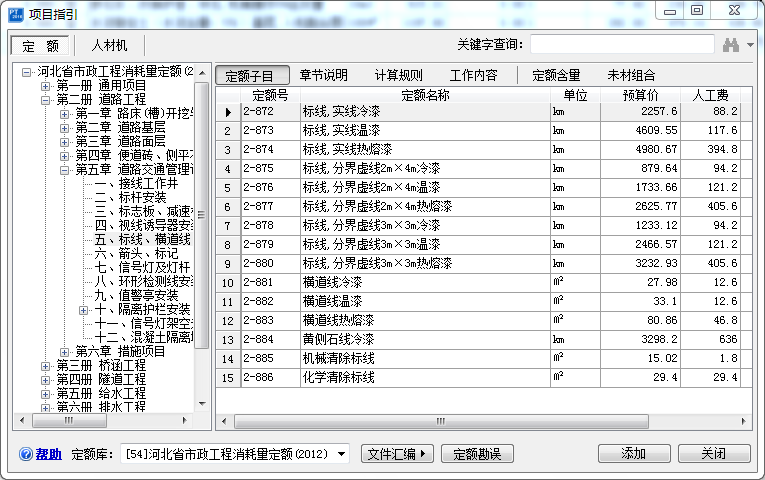The height and width of the screenshot is (480, 765).
Task: Open the 计算规则 tab
Action: click(399, 75)
